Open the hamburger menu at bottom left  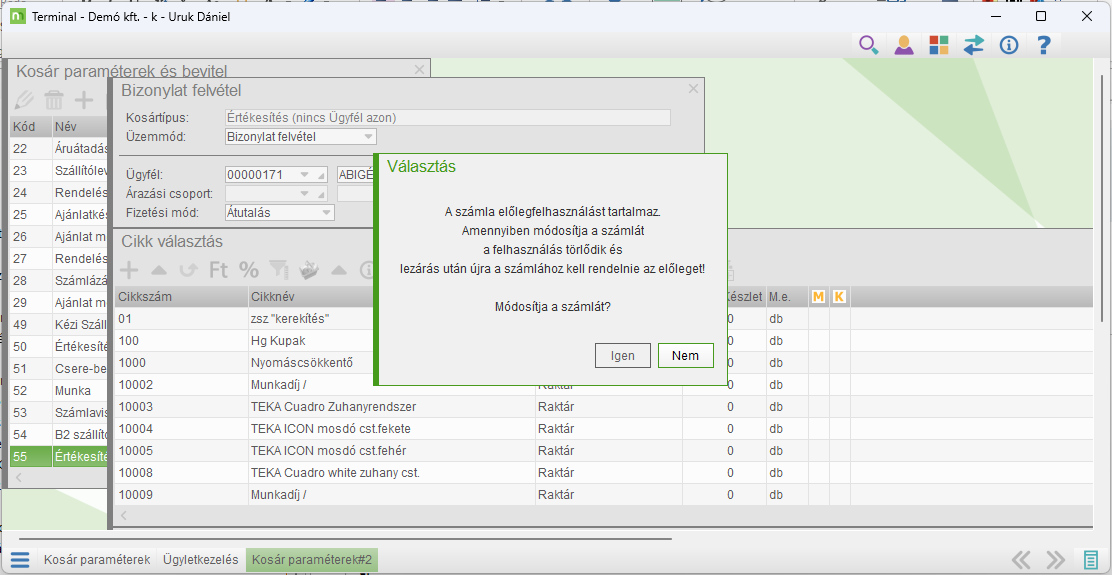(x=20, y=560)
